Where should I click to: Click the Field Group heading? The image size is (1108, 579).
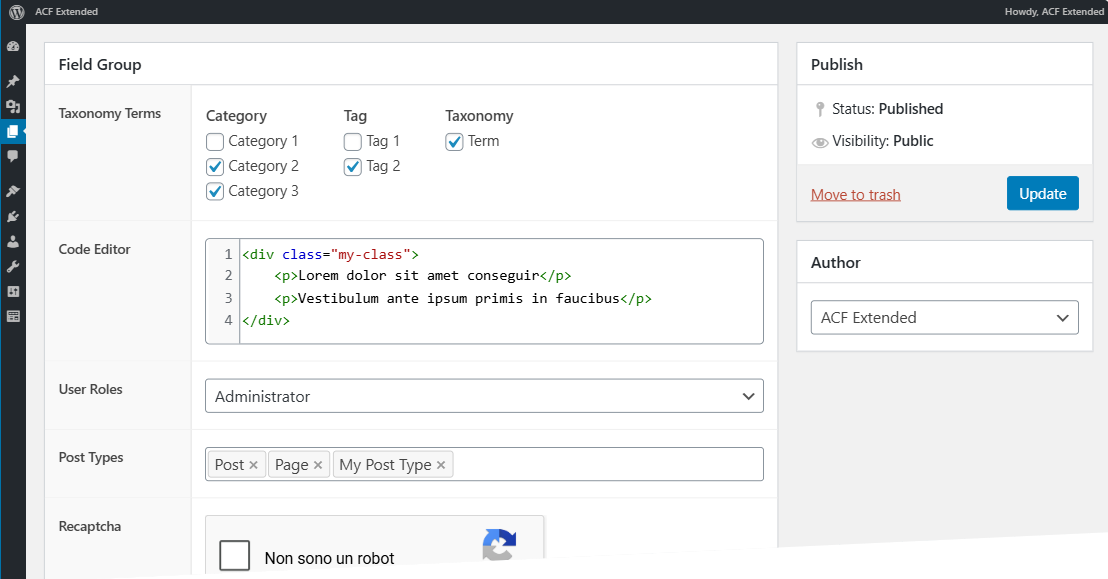(100, 64)
